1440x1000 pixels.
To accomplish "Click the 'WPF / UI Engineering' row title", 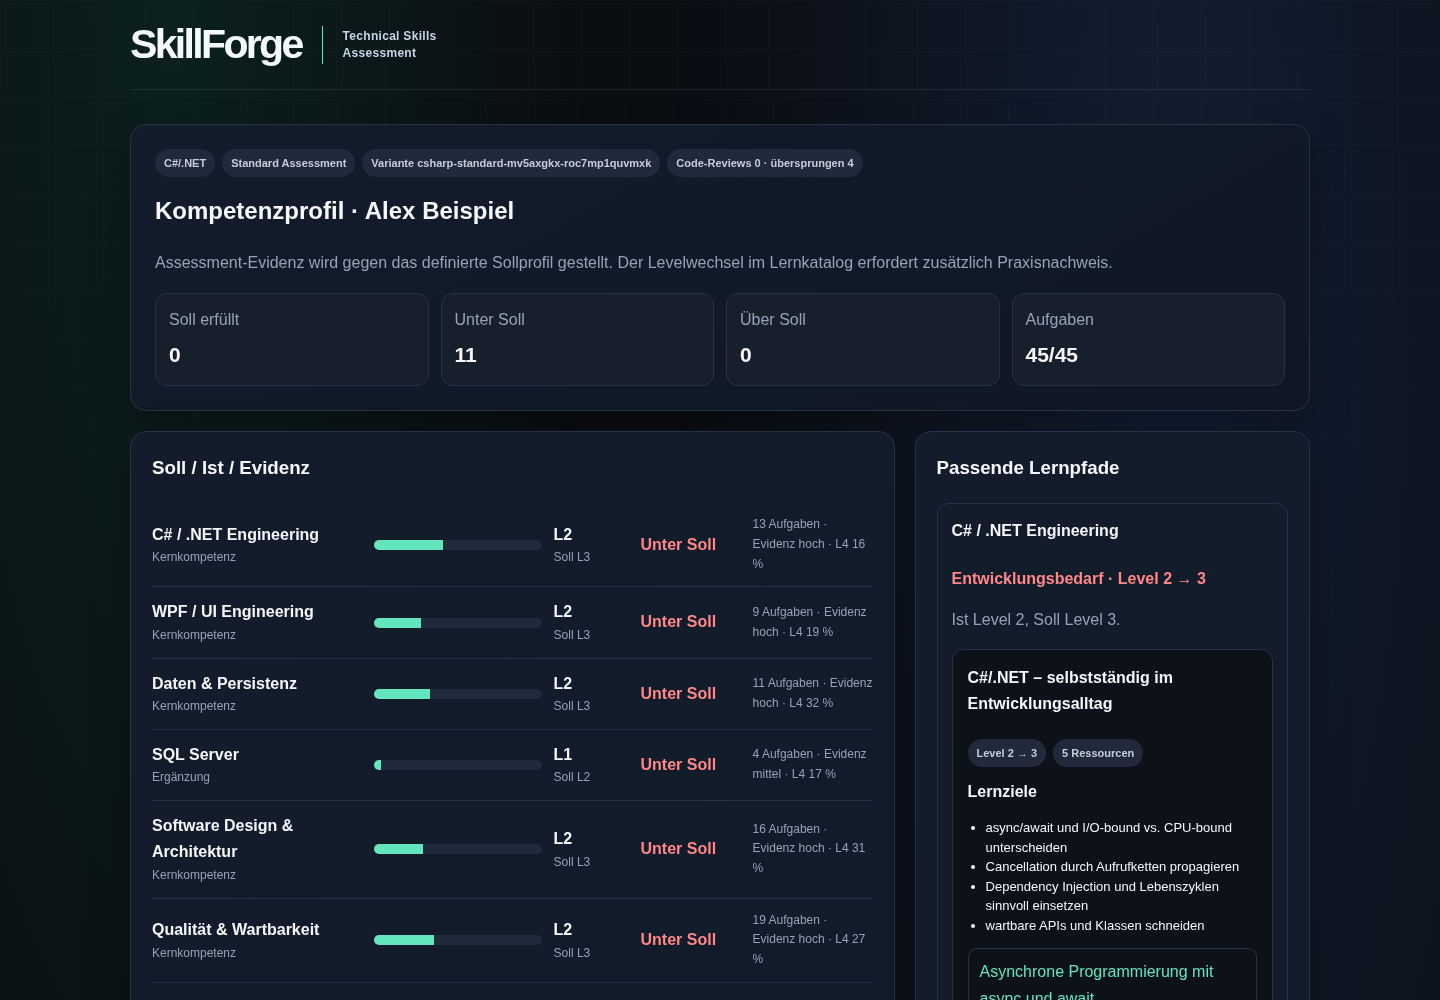I will pos(233,611).
